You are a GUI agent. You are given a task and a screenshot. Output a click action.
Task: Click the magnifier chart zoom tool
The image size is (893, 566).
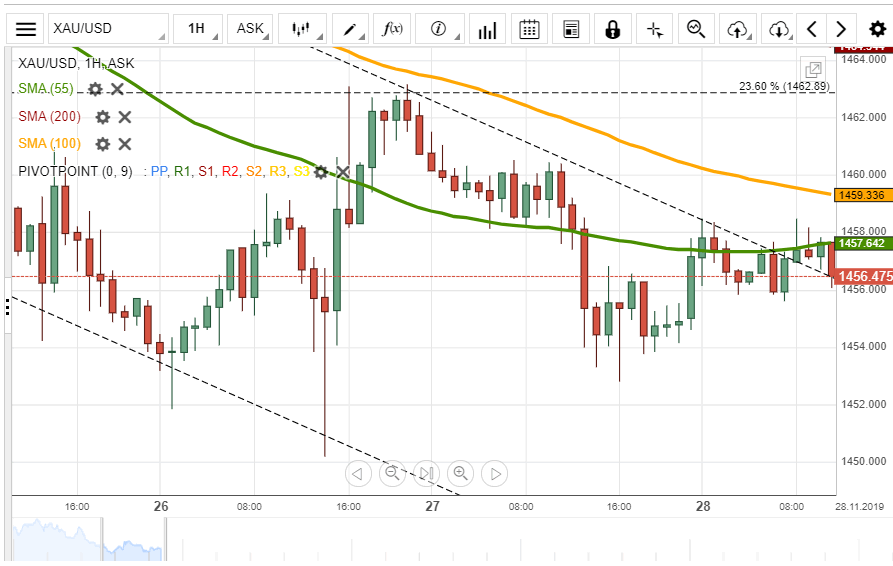pyautogui.click(x=696, y=28)
